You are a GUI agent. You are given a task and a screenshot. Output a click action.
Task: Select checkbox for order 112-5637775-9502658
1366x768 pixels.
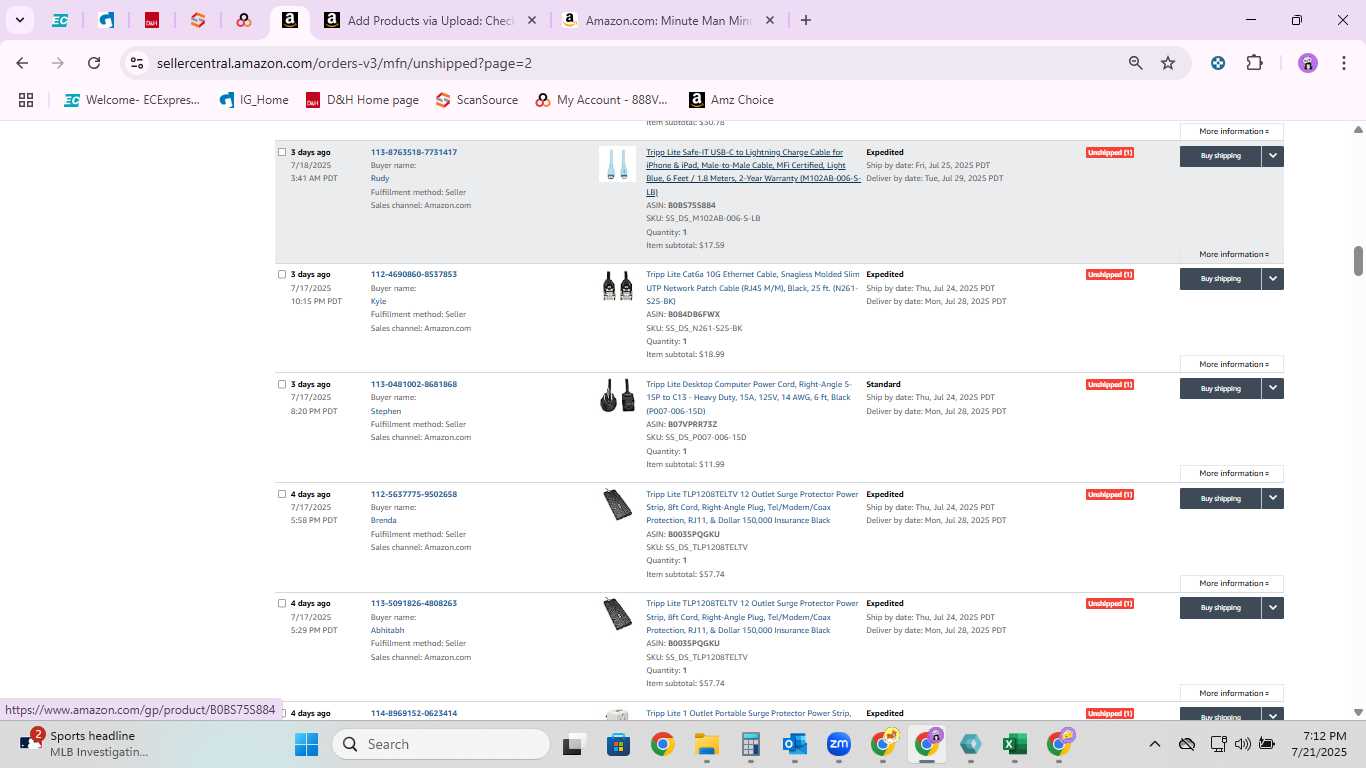282,494
